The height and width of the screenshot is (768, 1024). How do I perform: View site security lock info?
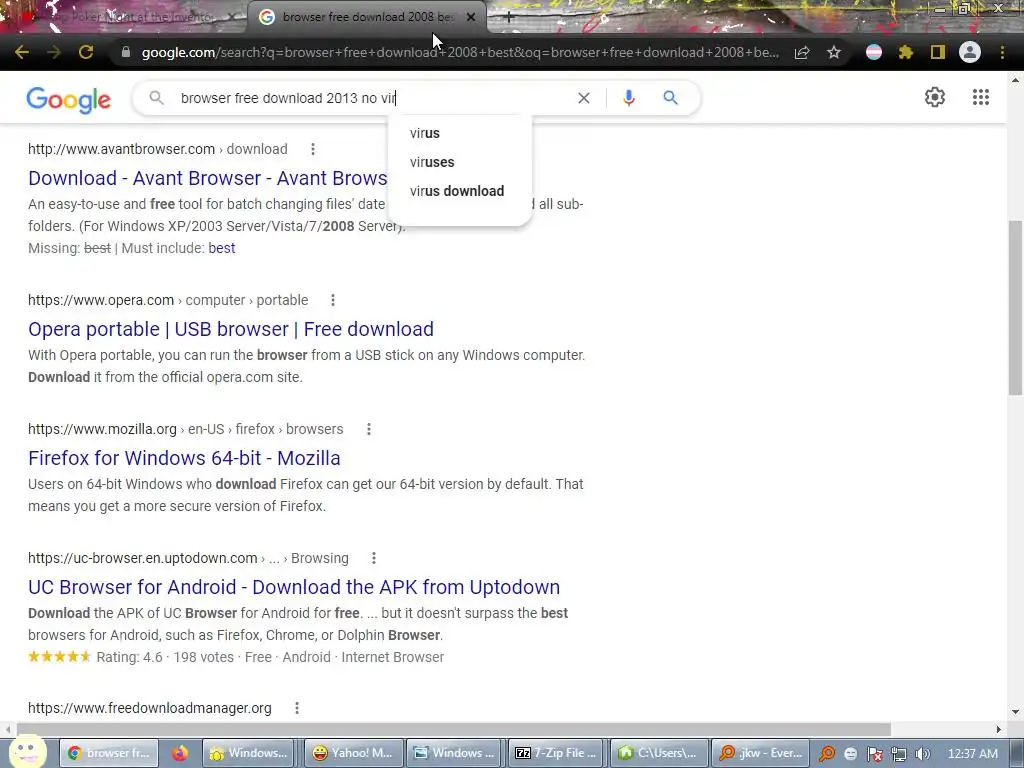click(126, 52)
